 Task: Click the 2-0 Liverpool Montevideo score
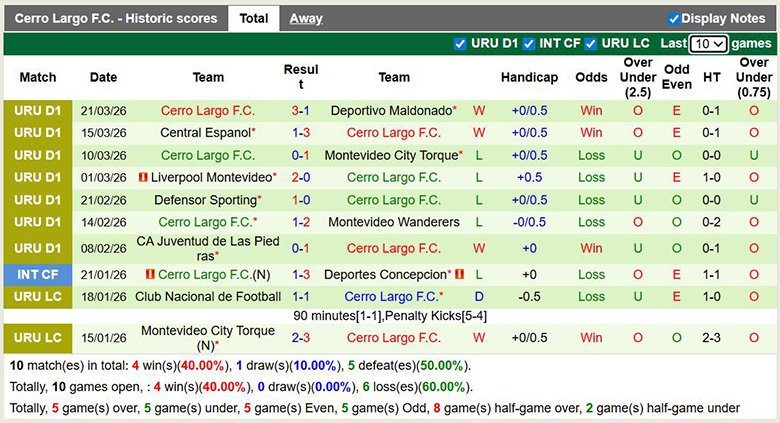(300, 177)
